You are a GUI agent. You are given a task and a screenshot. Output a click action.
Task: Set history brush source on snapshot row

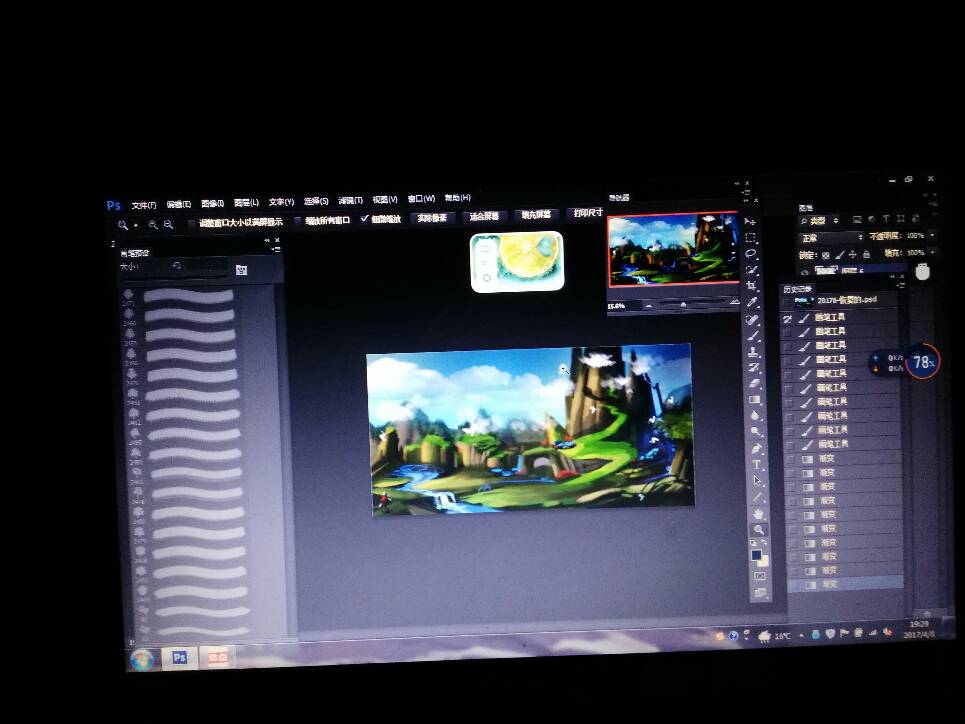(787, 302)
